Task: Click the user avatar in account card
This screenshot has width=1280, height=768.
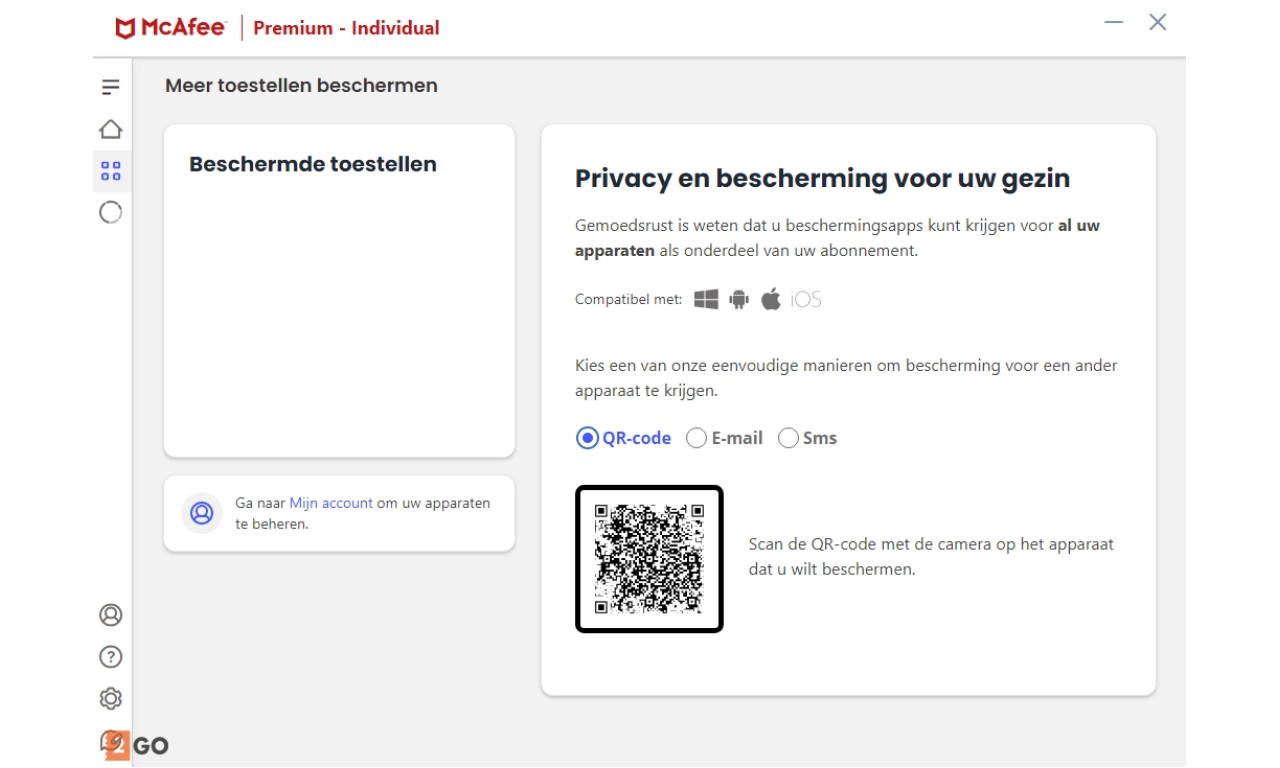Action: coord(202,513)
